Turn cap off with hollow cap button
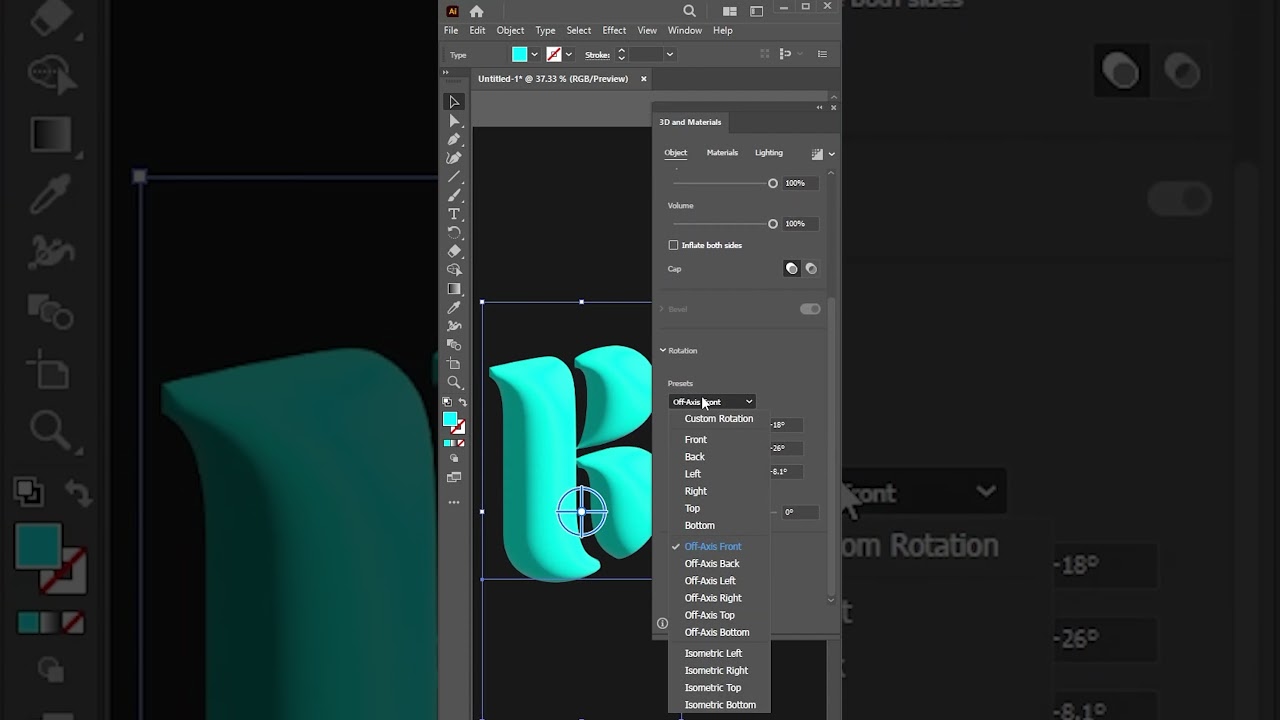 pos(811,269)
